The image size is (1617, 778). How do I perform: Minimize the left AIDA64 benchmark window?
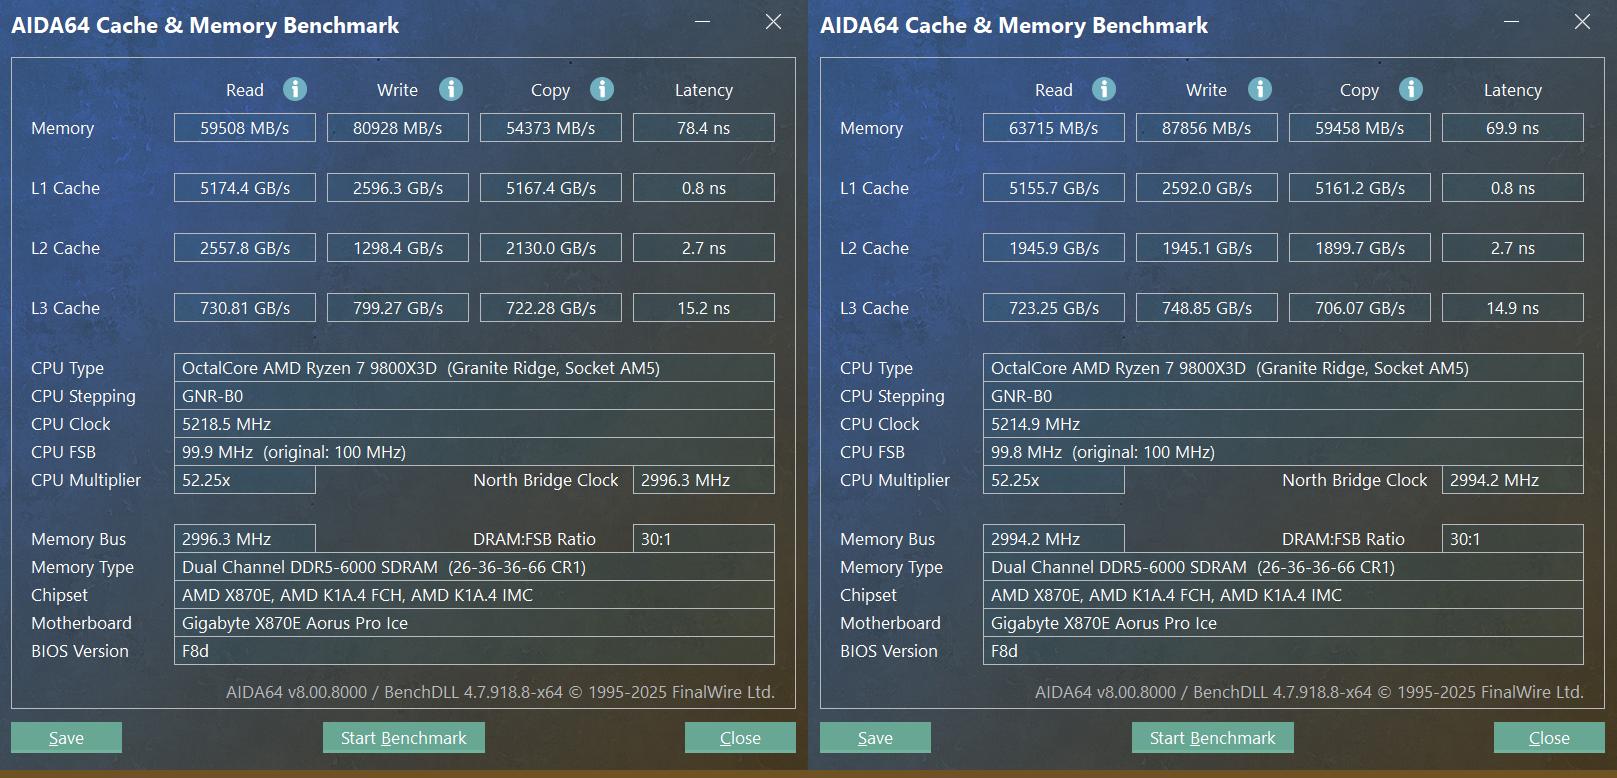[703, 22]
